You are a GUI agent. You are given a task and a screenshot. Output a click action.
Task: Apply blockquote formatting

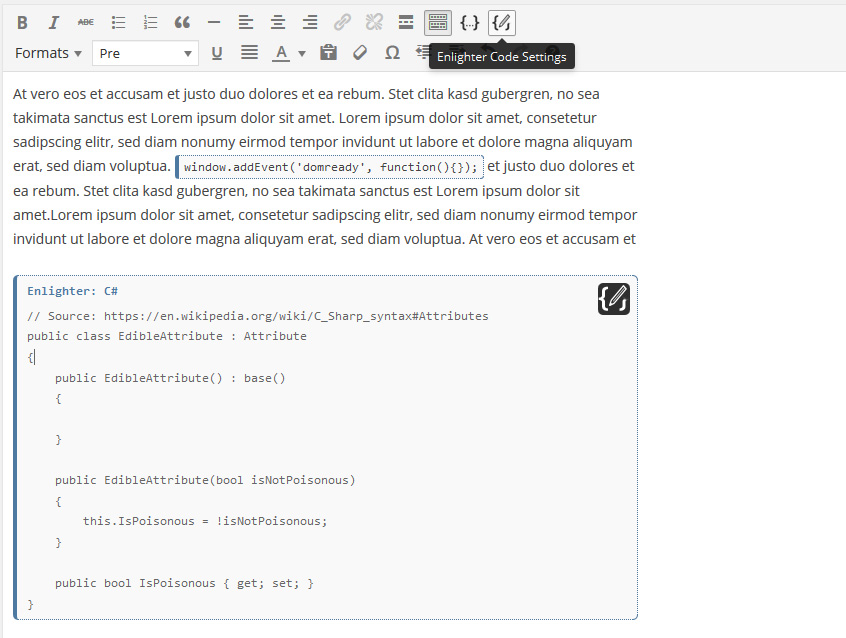coord(182,22)
